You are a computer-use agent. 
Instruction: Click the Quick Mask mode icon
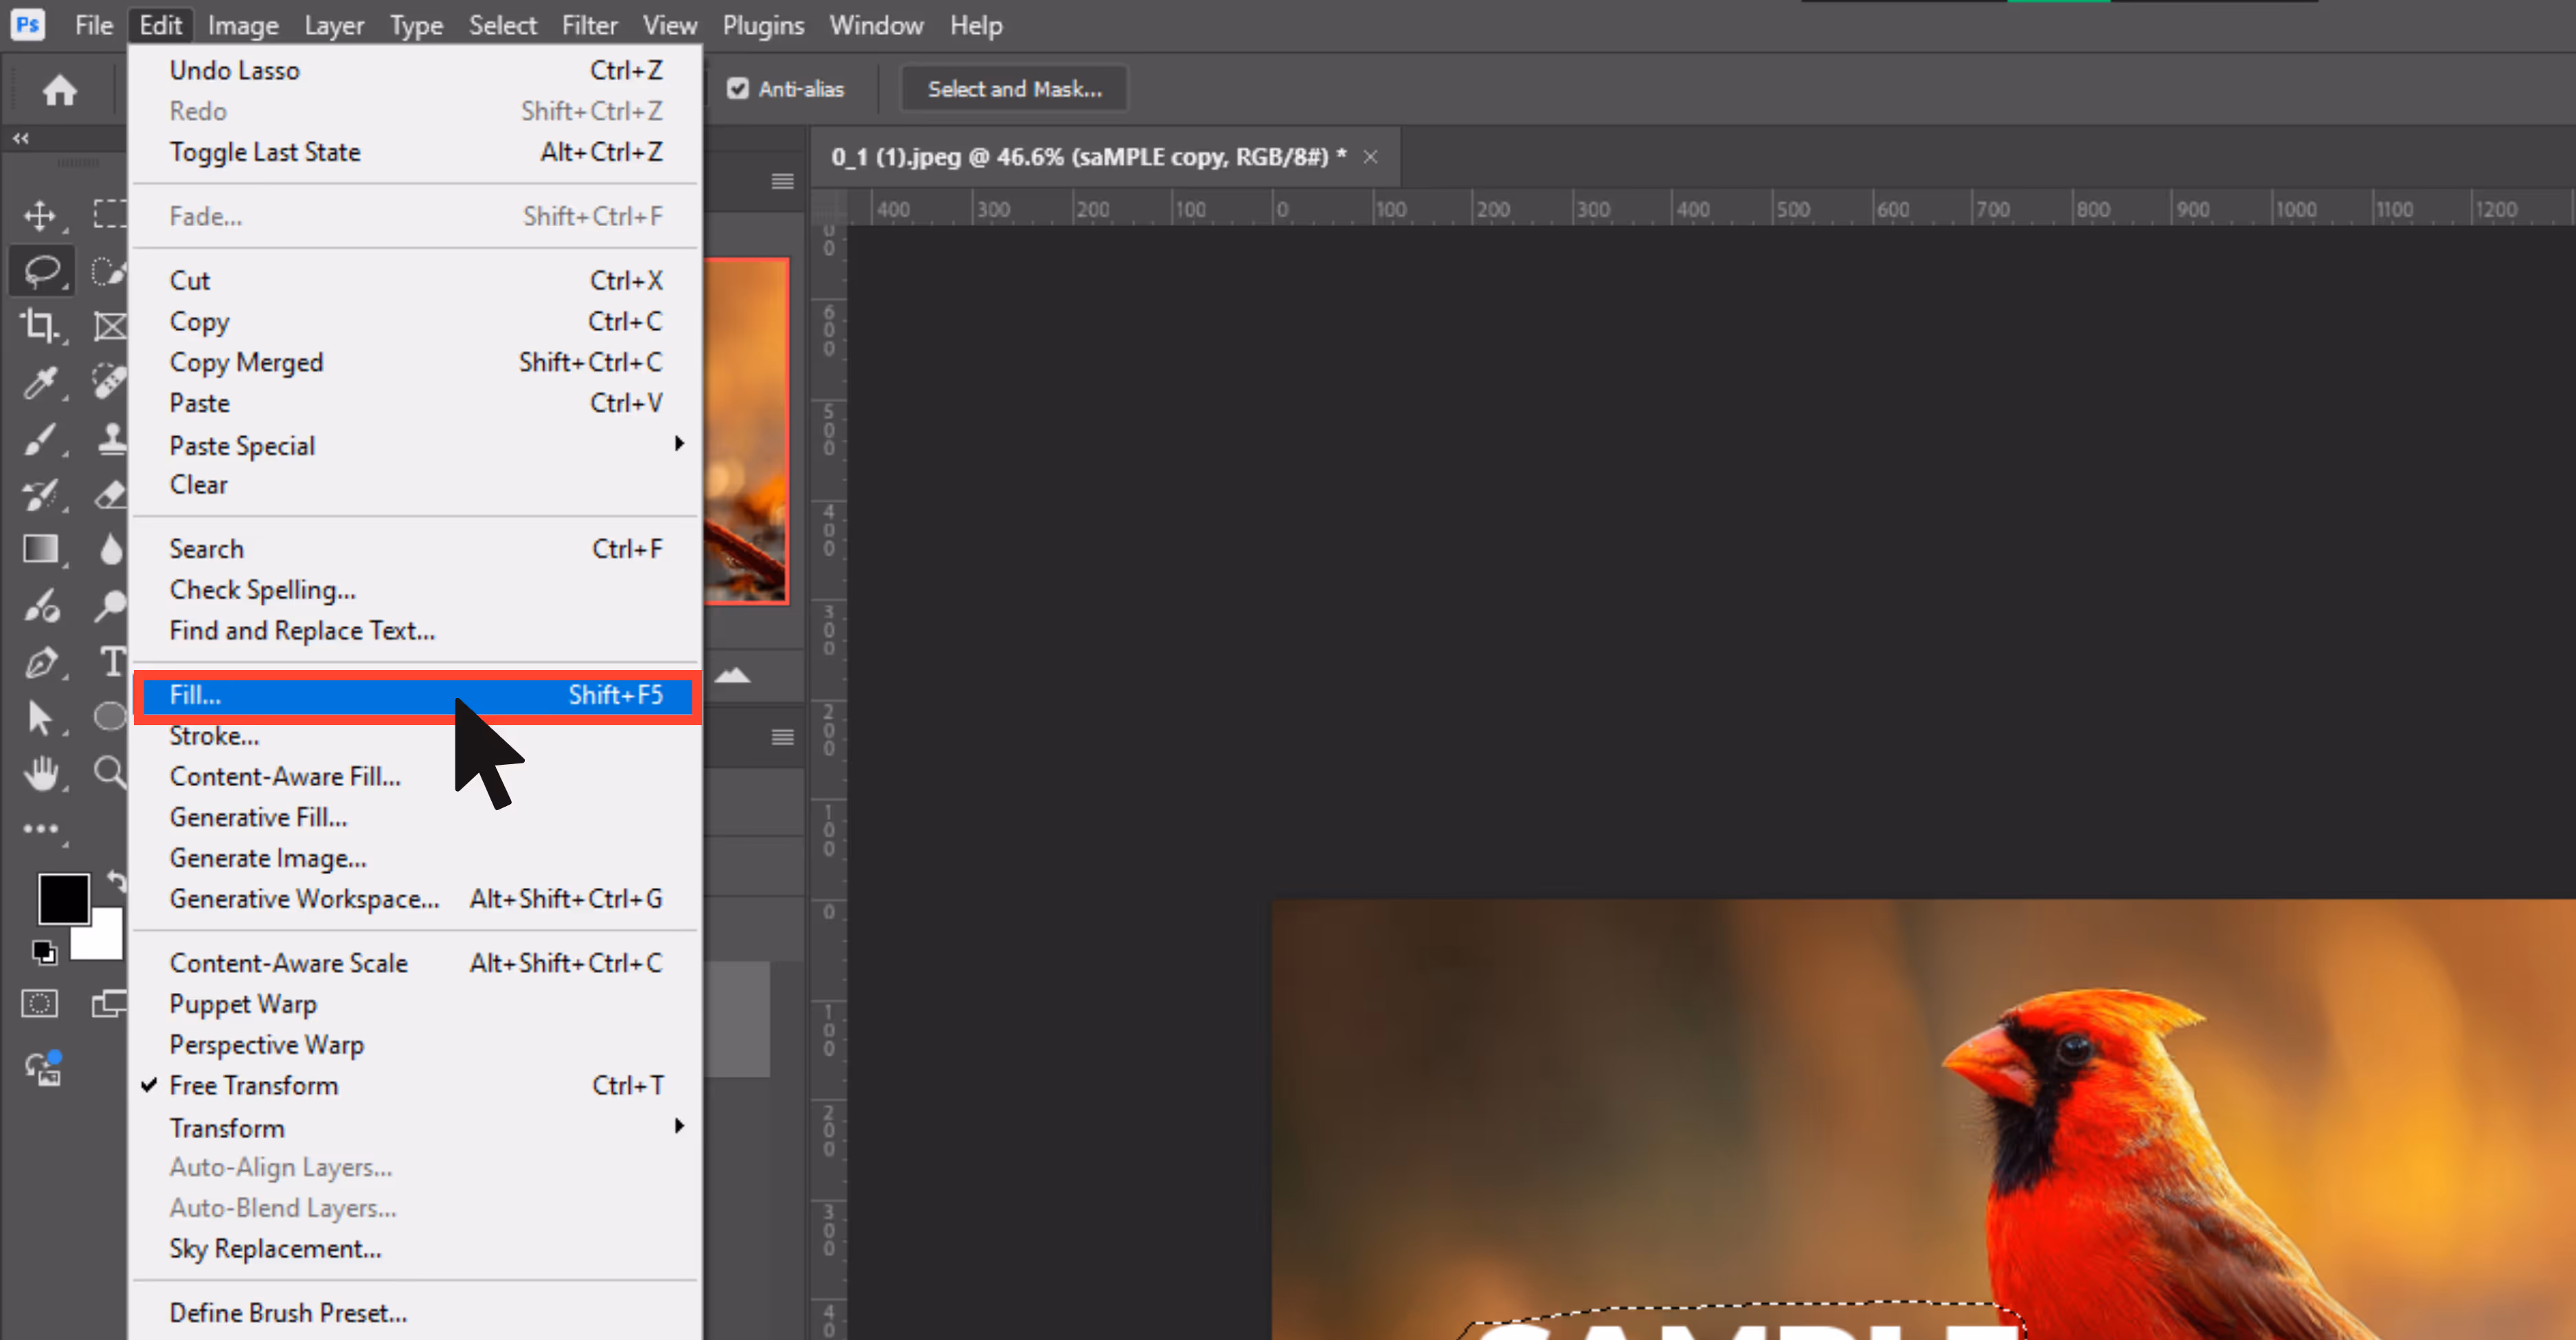click(40, 1003)
